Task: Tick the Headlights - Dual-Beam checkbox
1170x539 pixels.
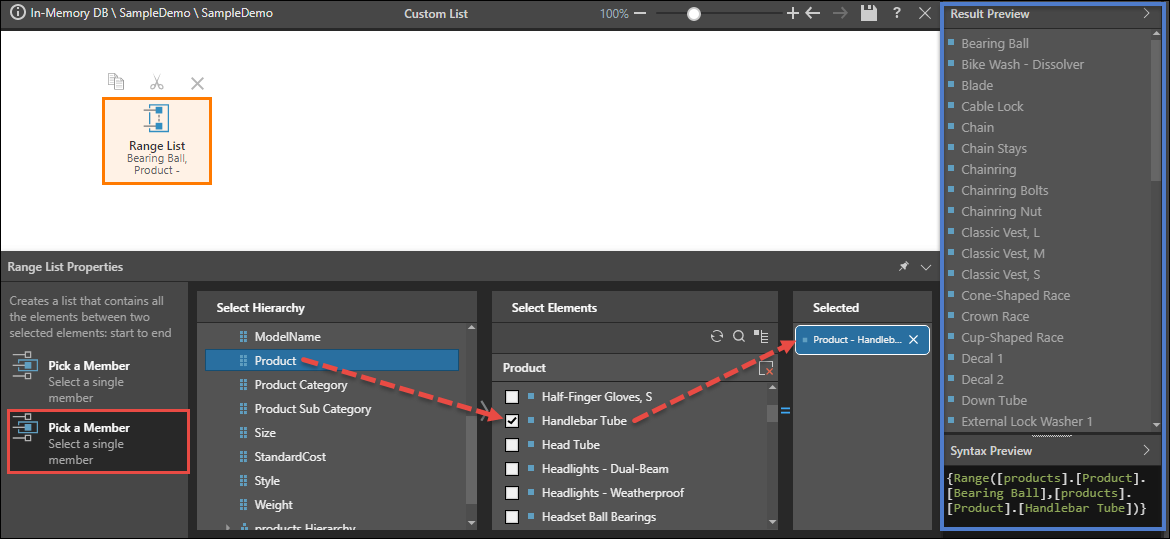Action: [x=512, y=469]
